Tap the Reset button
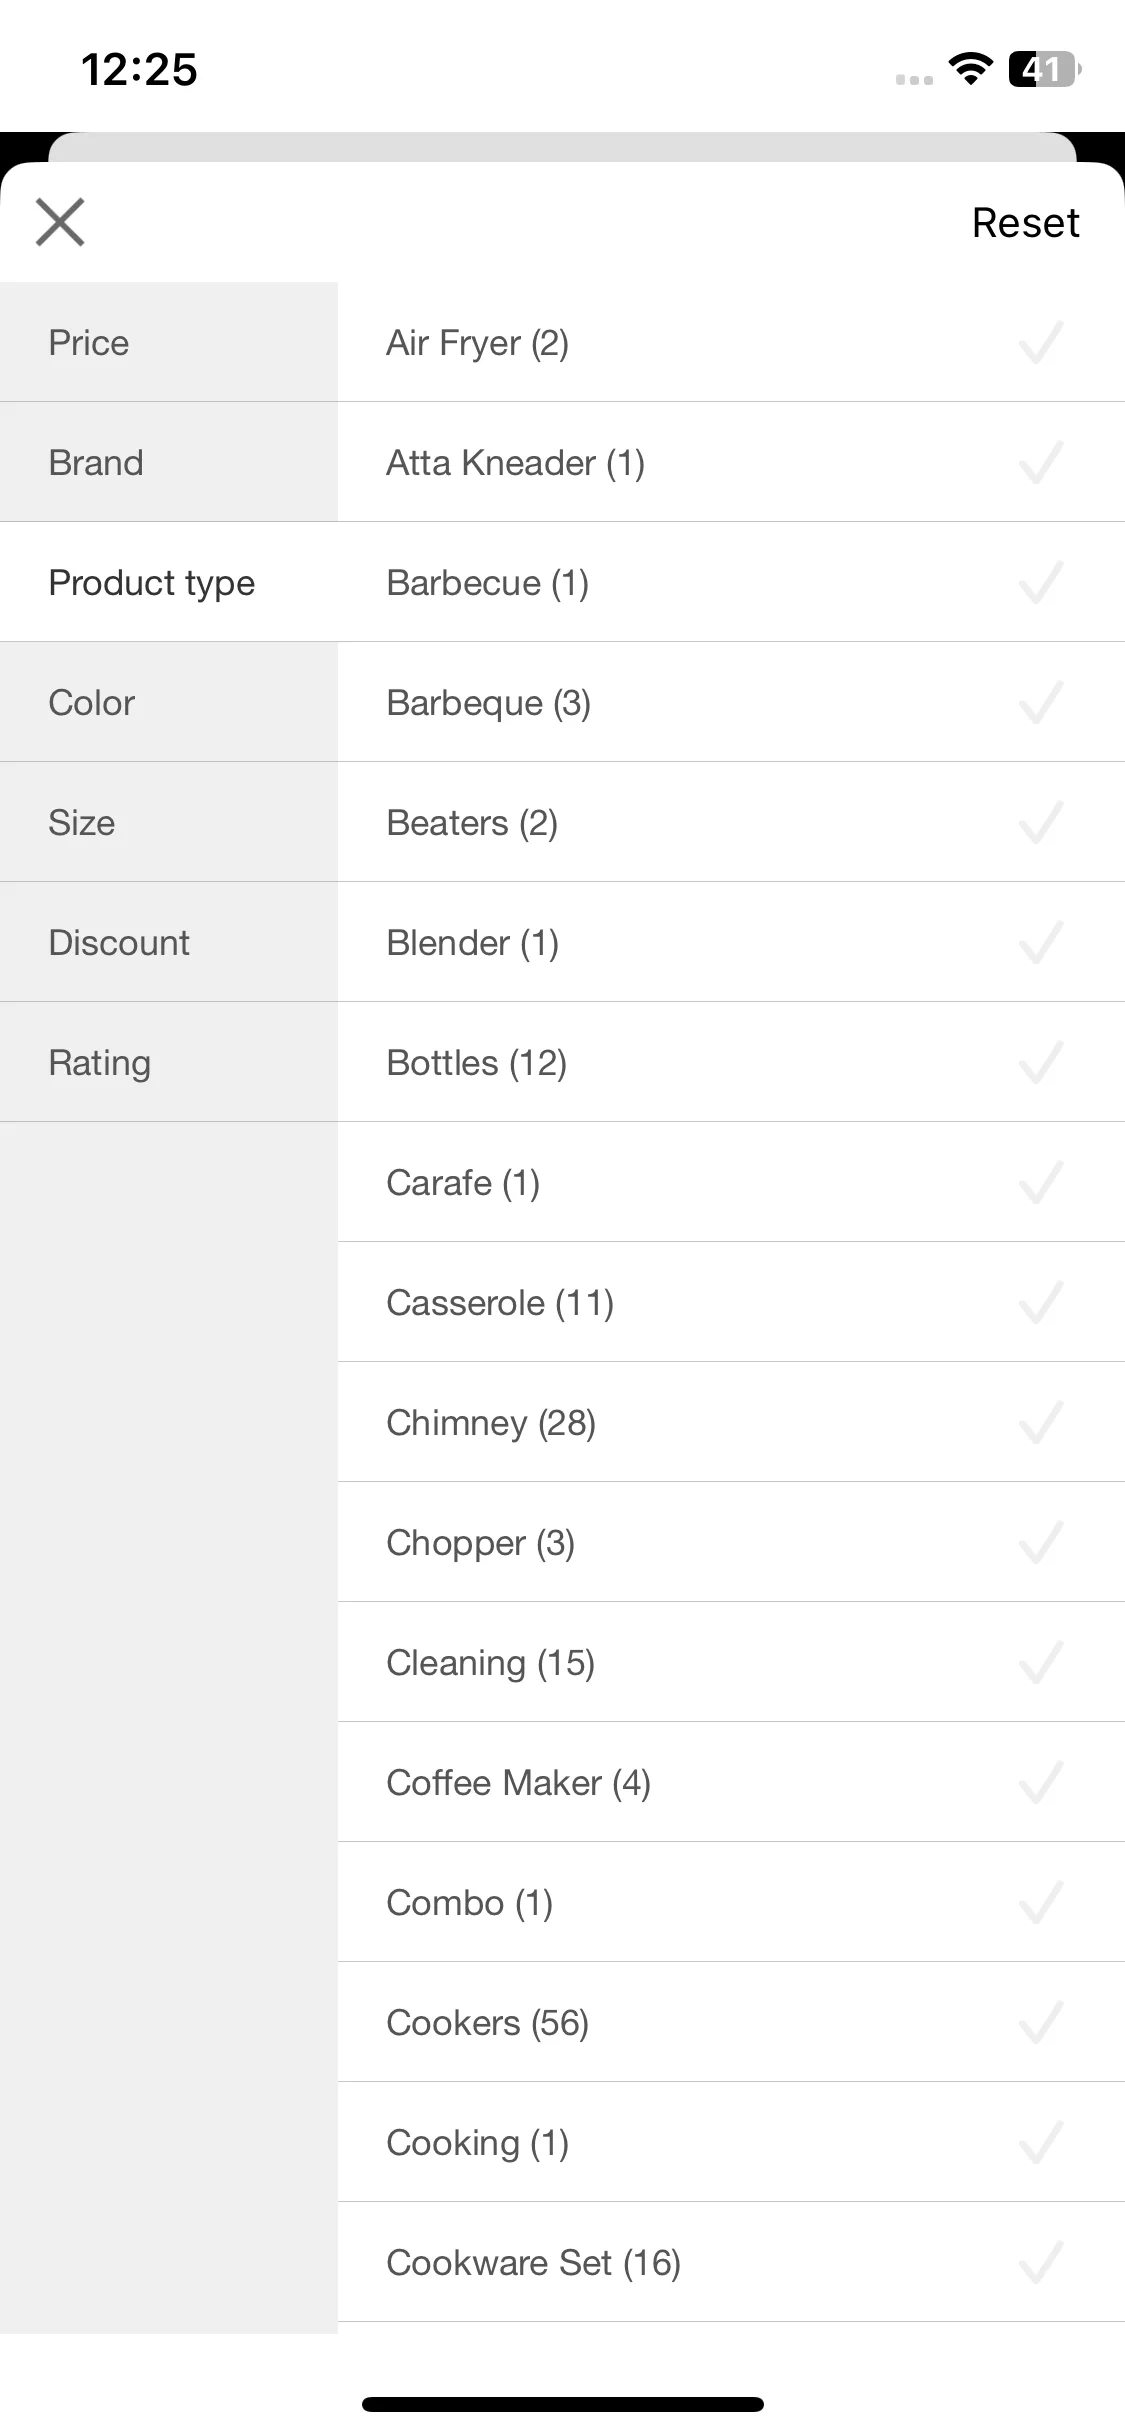Screen dimensions: 1125x2436 (x=1025, y=222)
